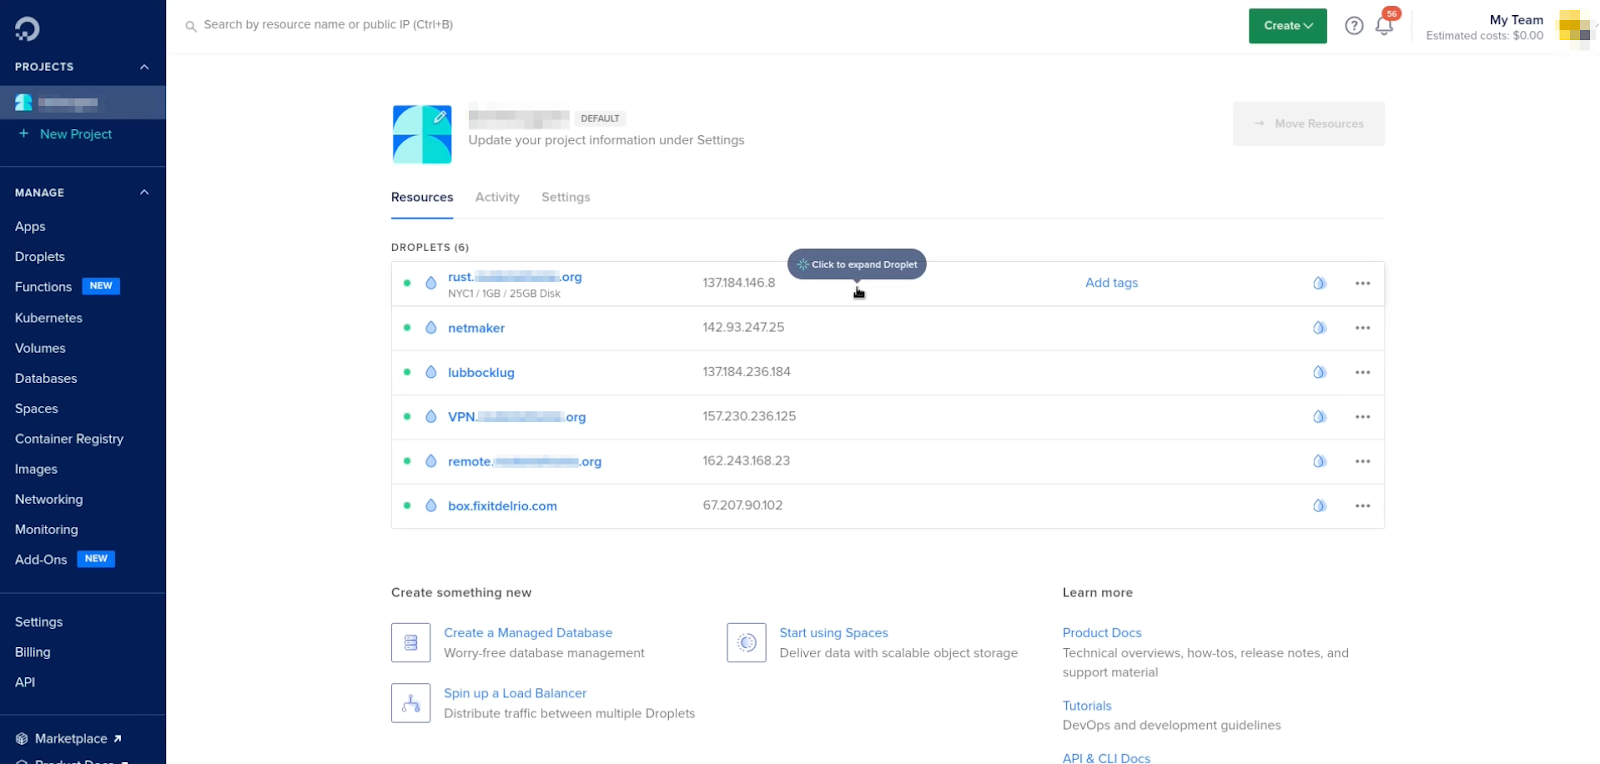Click the Move Resources button
Viewport: 1600px width, 764px height.
(x=1308, y=124)
